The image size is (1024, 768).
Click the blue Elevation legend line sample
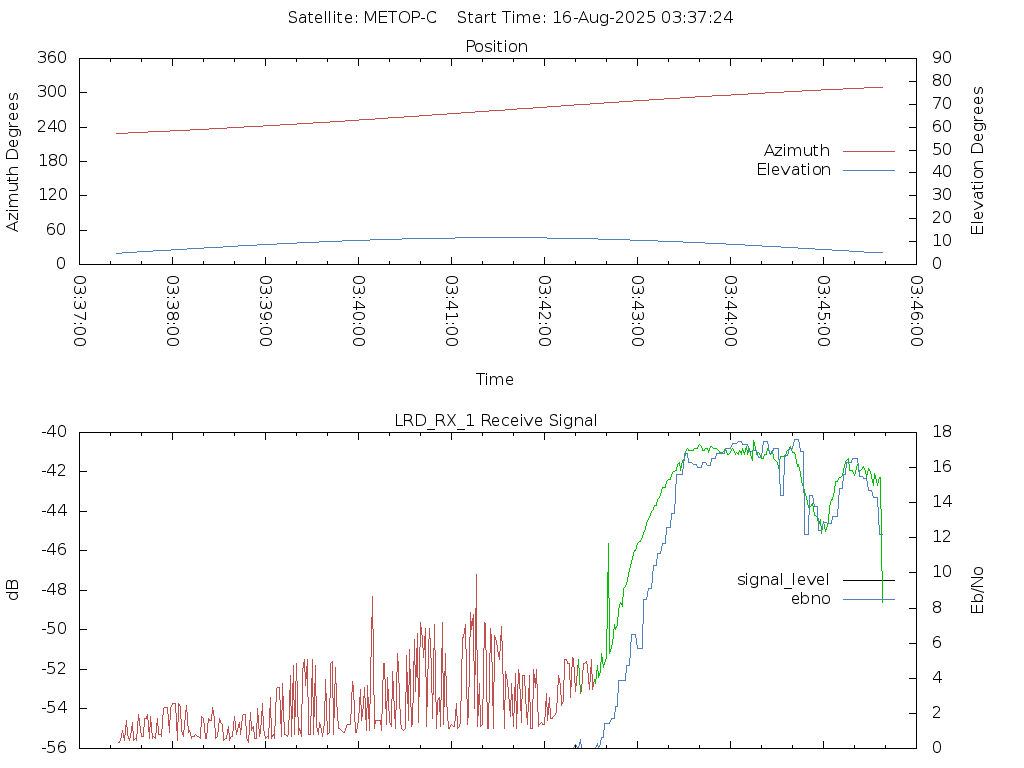(869, 170)
